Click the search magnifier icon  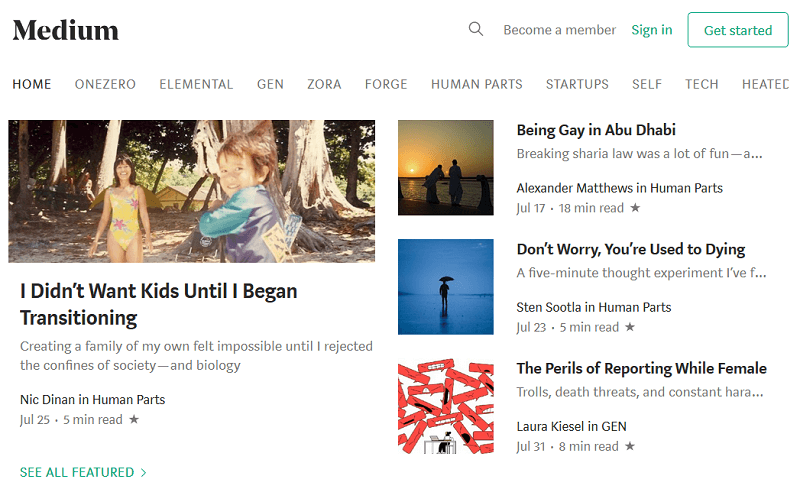pos(476,29)
